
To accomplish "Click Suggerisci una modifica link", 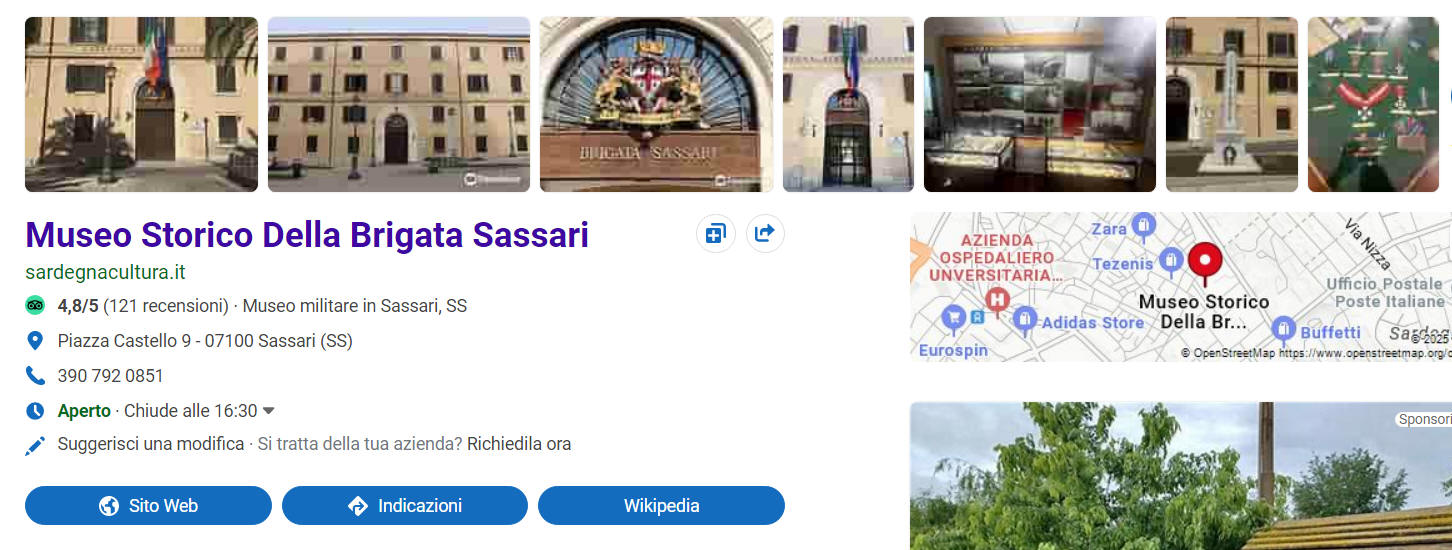I will tap(151, 444).
